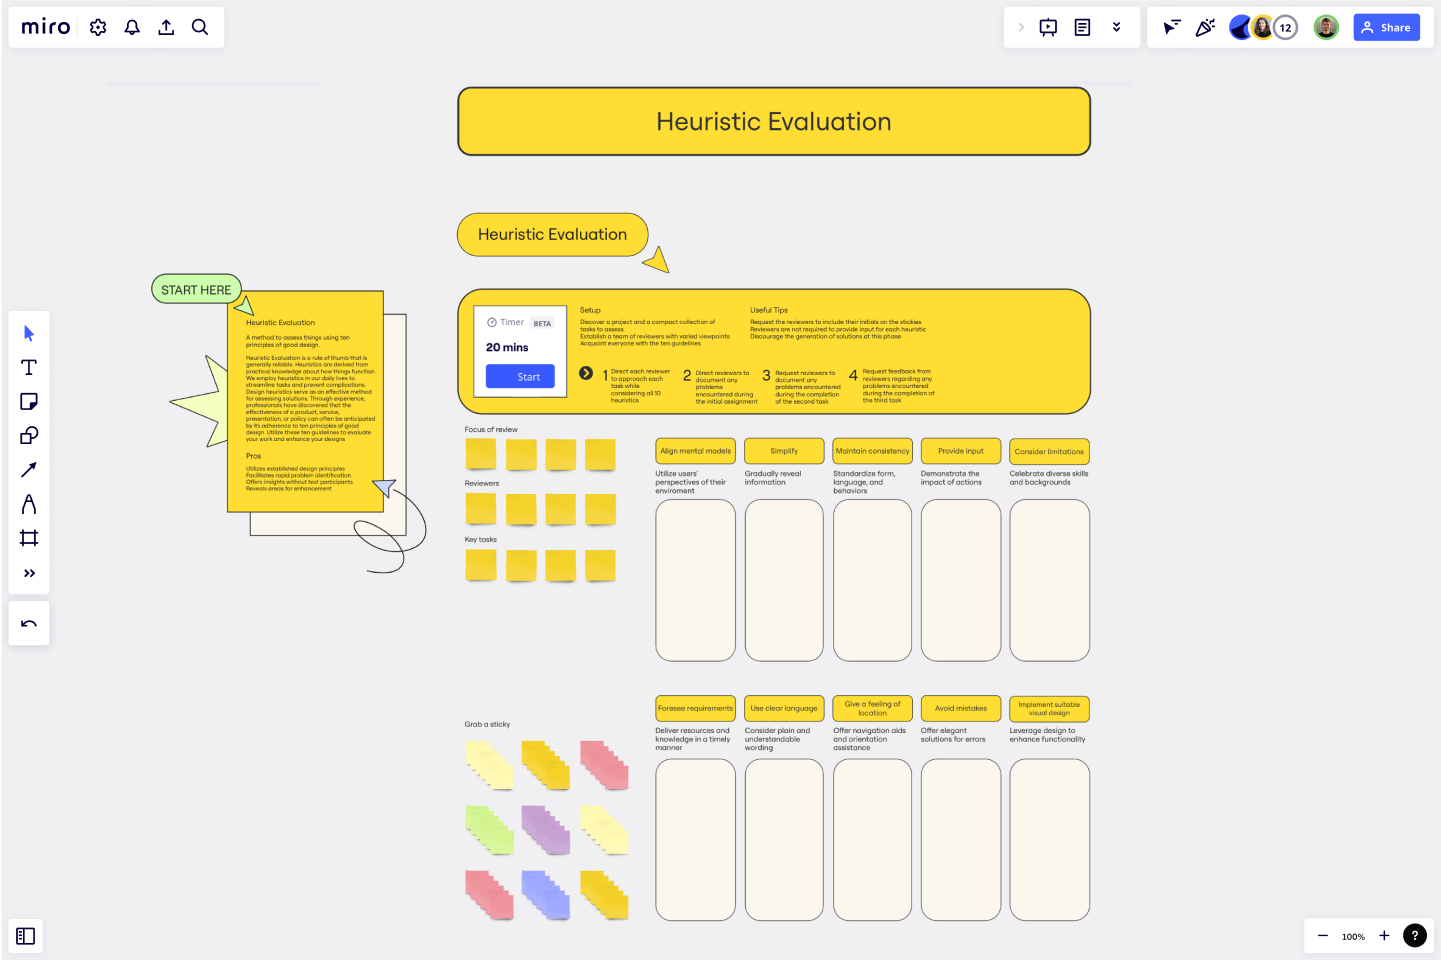The width and height of the screenshot is (1441, 960).
Task: Open the miro logo main menu
Action: [x=45, y=27]
